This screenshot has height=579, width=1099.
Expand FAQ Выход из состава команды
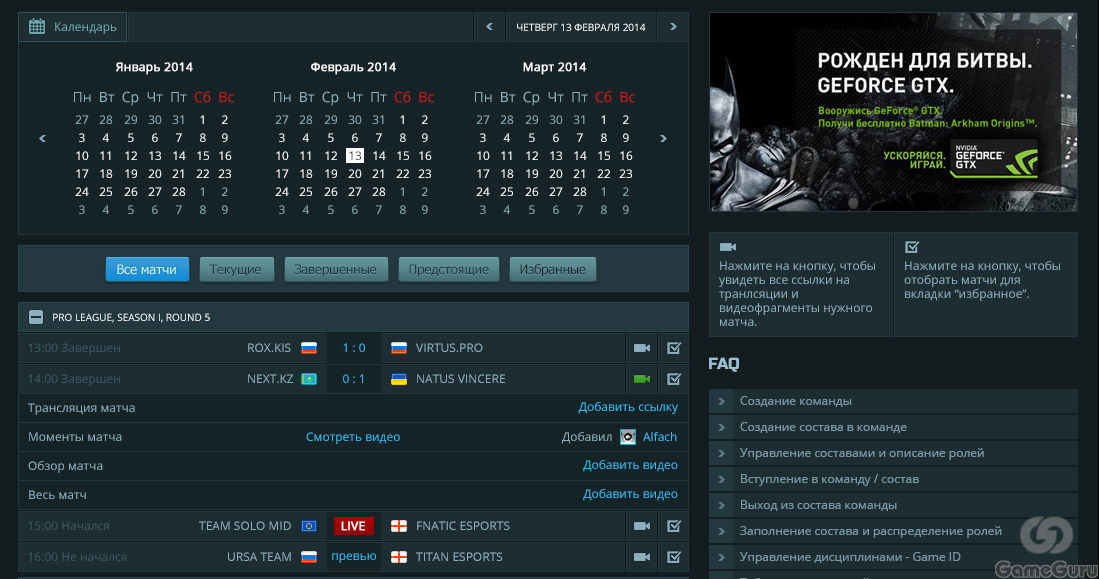coord(893,505)
